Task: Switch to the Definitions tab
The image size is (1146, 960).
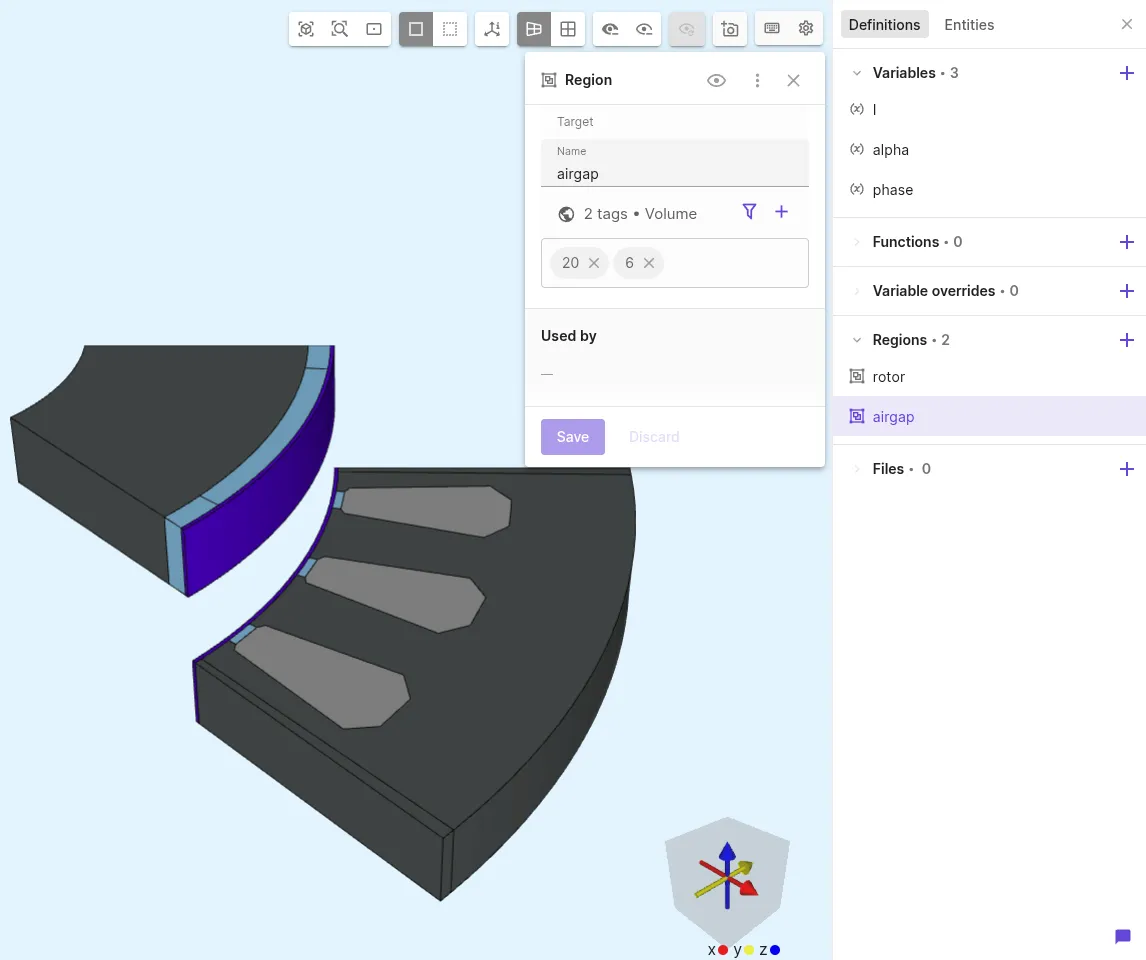Action: tap(884, 25)
